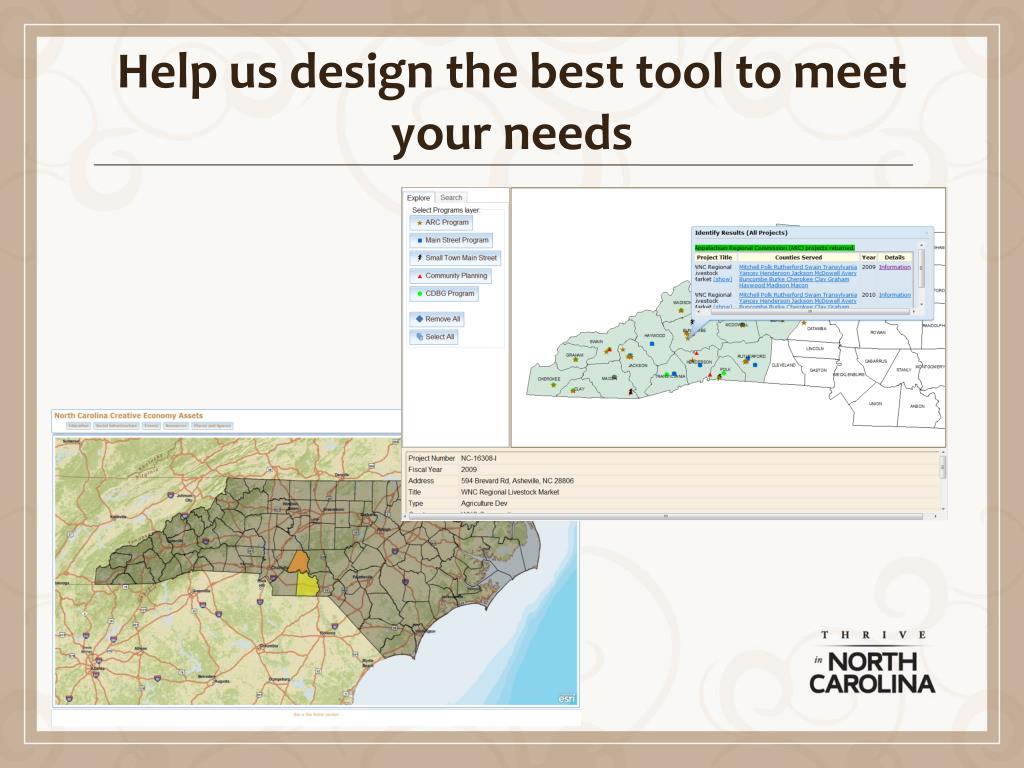Click the blue square marker in Haywood county
The height and width of the screenshot is (768, 1024).
[652, 344]
